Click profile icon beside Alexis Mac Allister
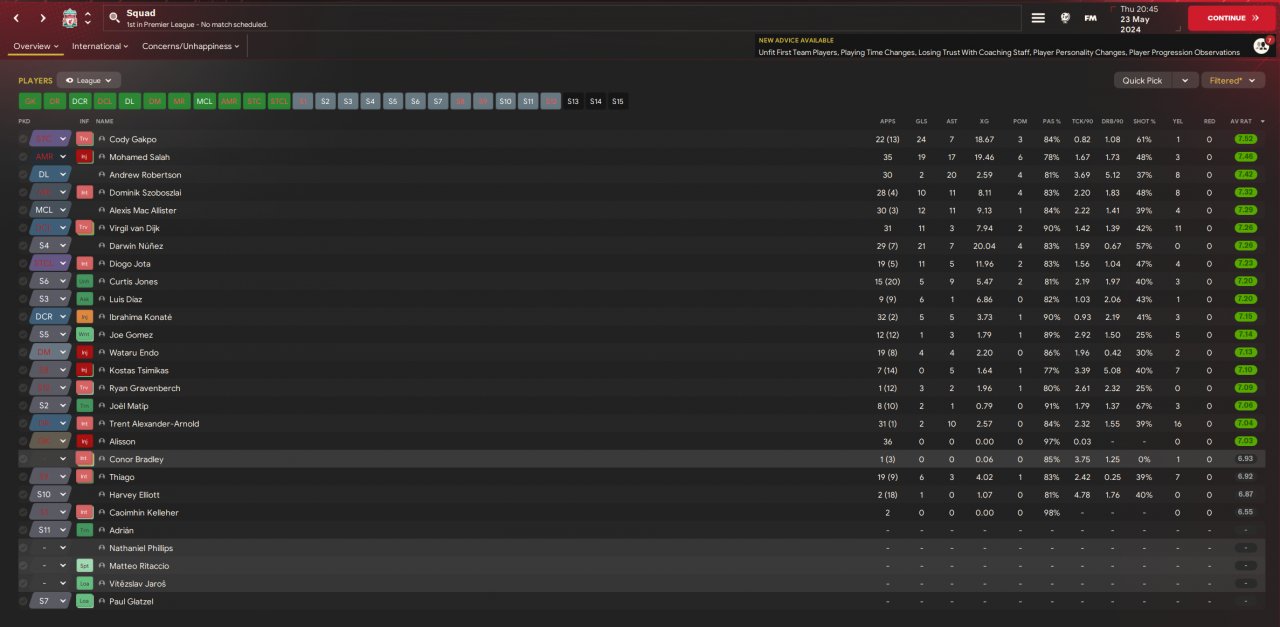This screenshot has height=627, width=1280. (x=102, y=210)
